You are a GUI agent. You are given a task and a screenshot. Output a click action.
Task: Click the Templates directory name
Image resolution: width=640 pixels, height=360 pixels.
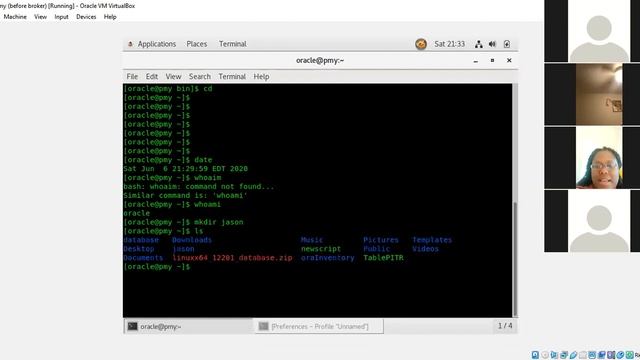pos(432,240)
